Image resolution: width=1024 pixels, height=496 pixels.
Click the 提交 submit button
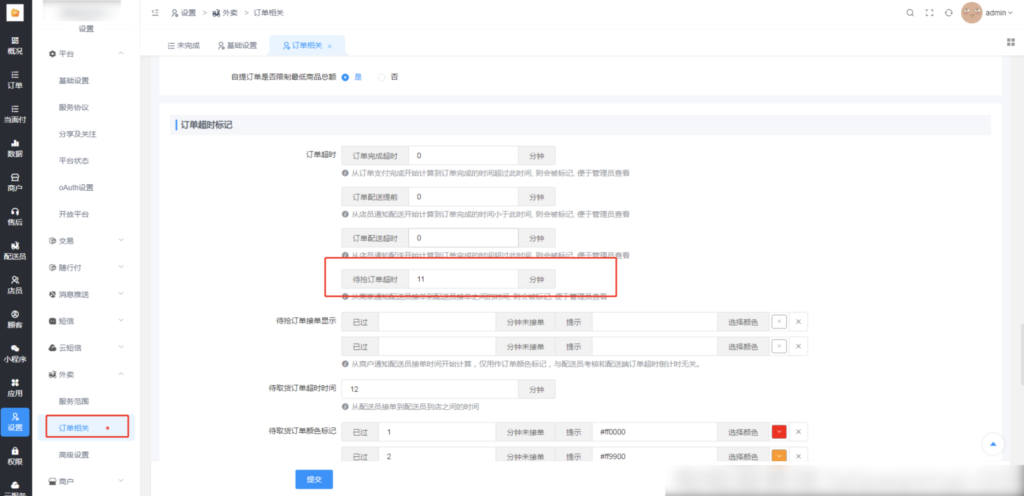coord(314,479)
